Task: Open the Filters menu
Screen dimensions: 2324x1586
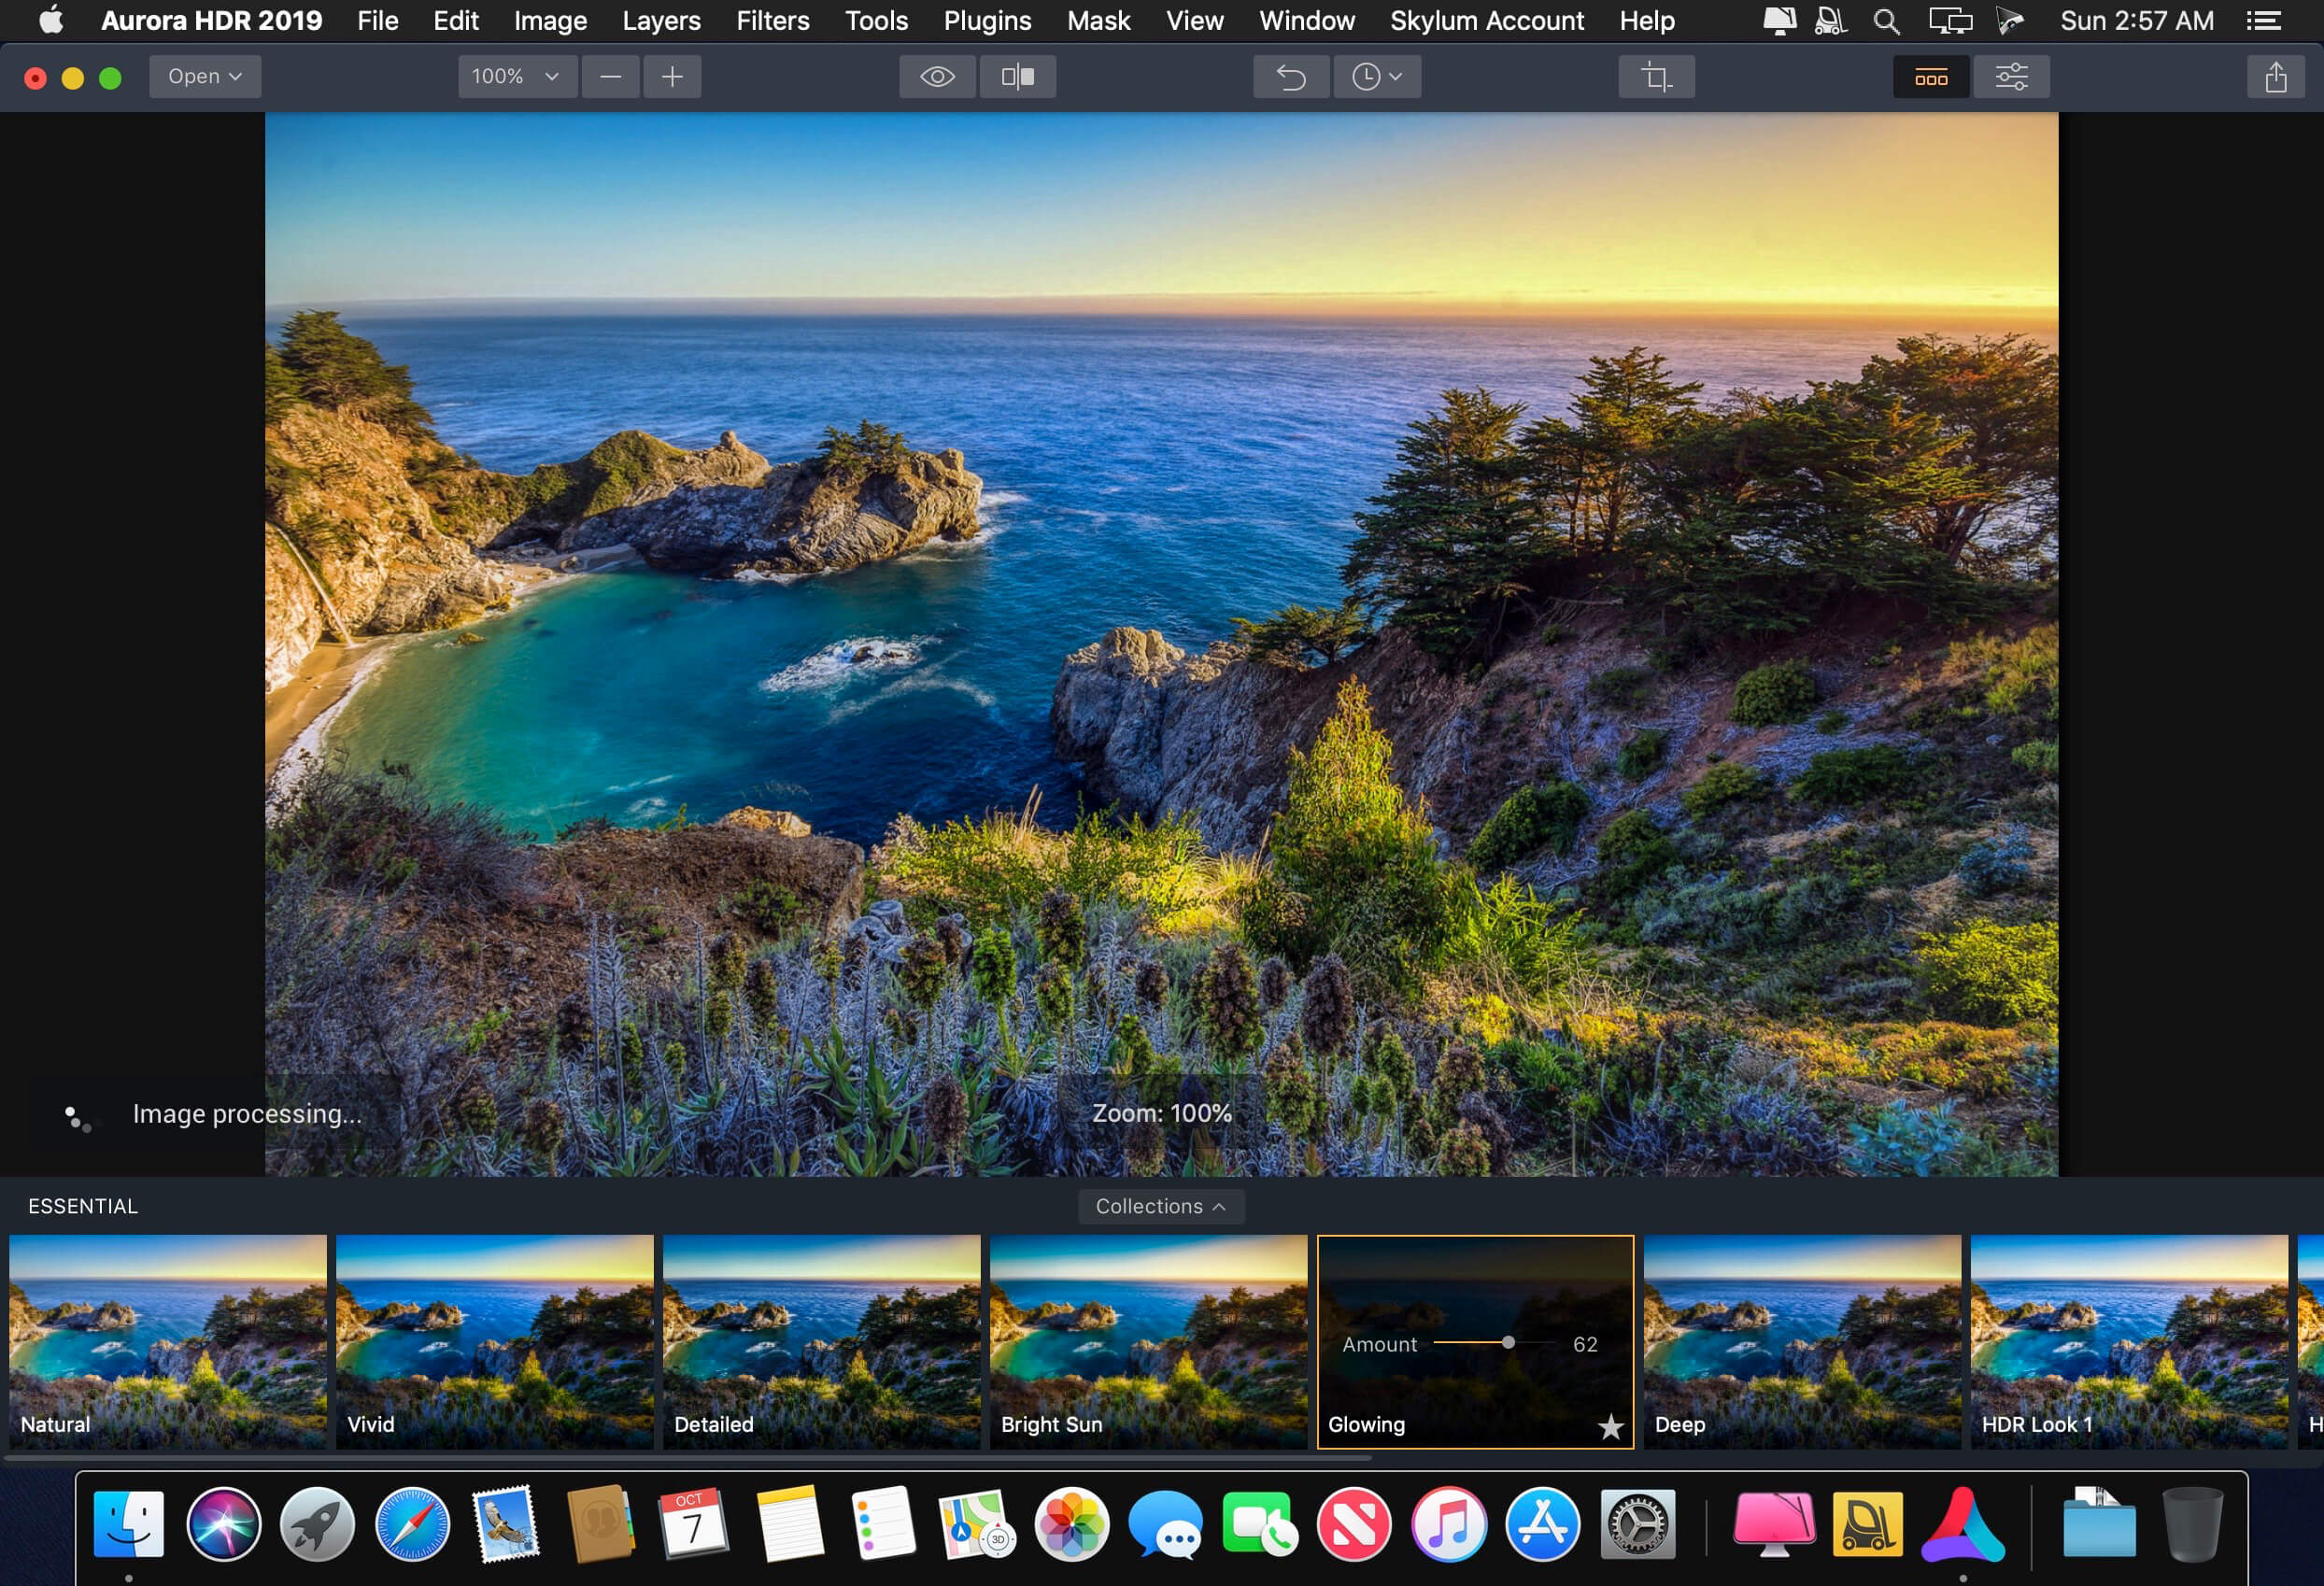Action: [x=772, y=21]
